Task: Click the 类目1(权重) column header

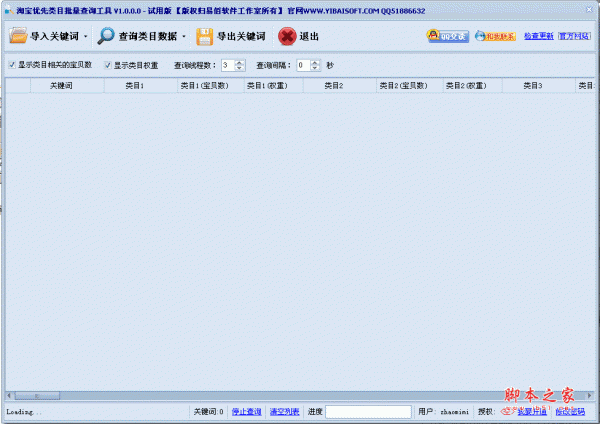Action: [274, 86]
